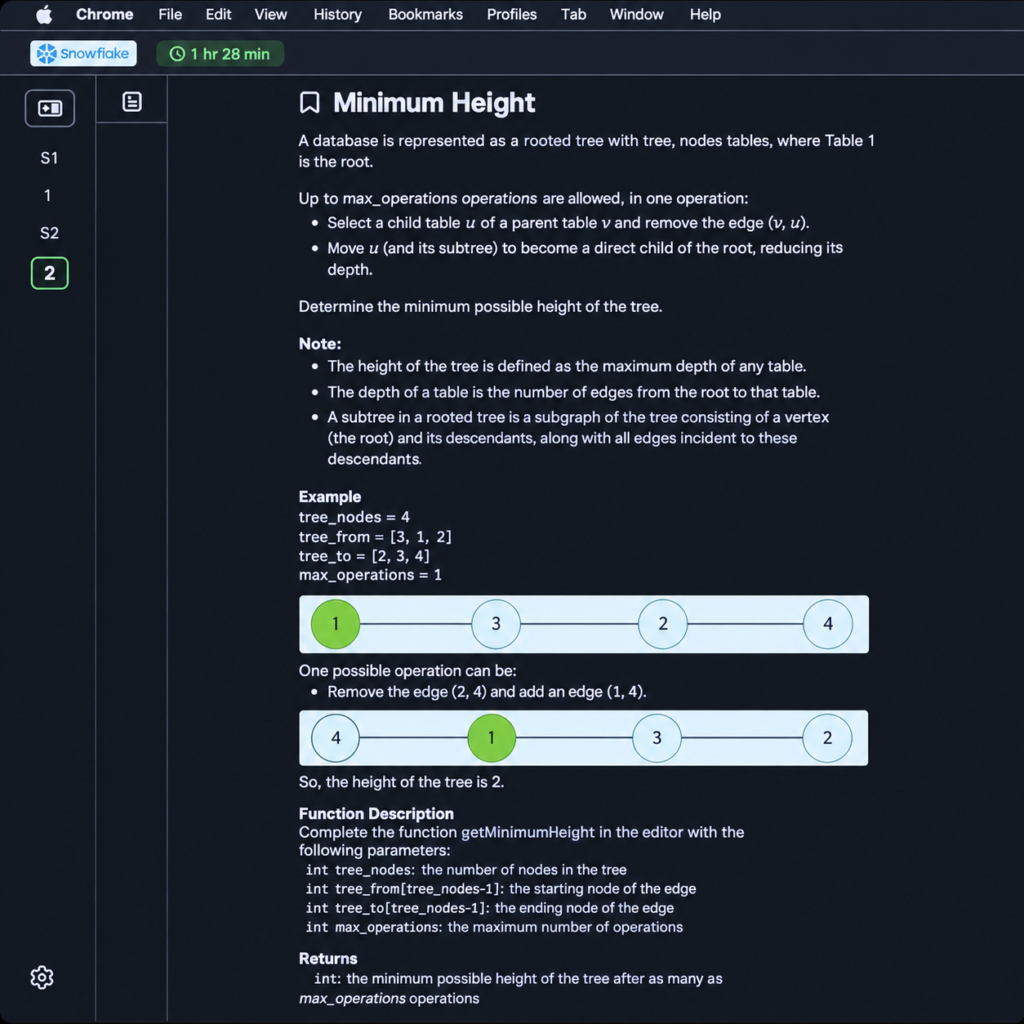Image resolution: width=1024 pixels, height=1024 pixels.
Task: Go to question 1 in sidebar
Action: point(48,195)
